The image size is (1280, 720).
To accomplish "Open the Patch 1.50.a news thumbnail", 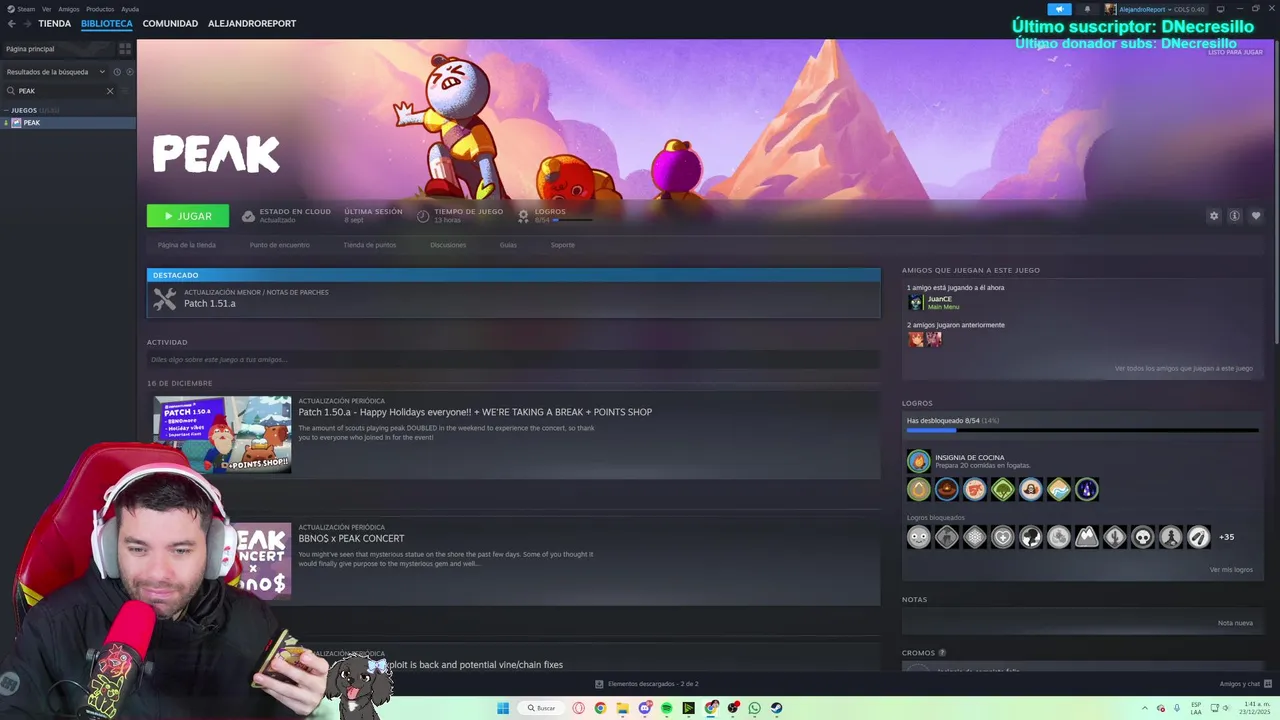I will click(222, 434).
